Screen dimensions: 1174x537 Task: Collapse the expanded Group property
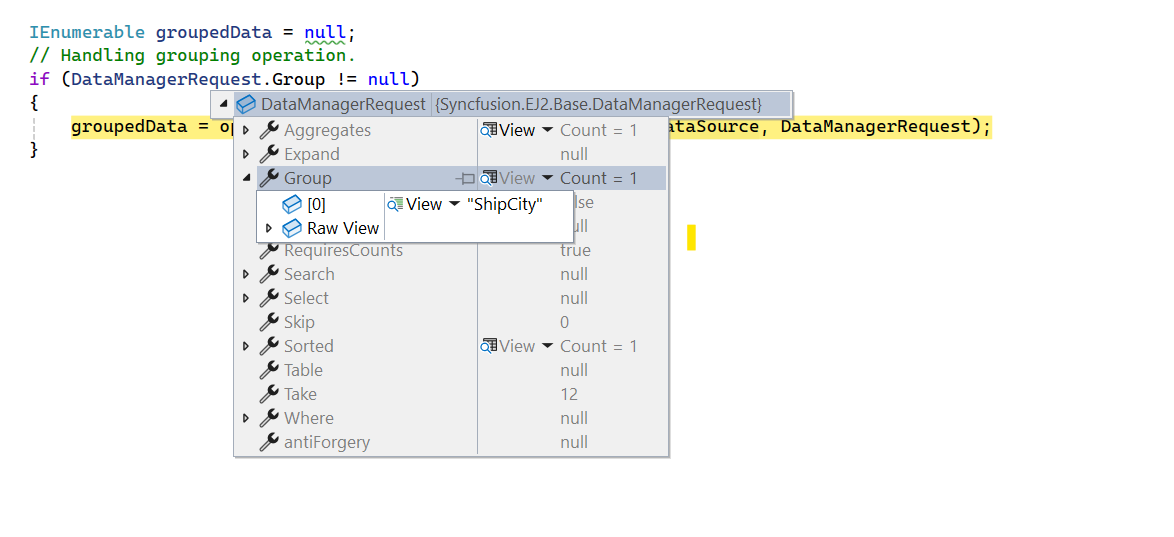(x=246, y=178)
